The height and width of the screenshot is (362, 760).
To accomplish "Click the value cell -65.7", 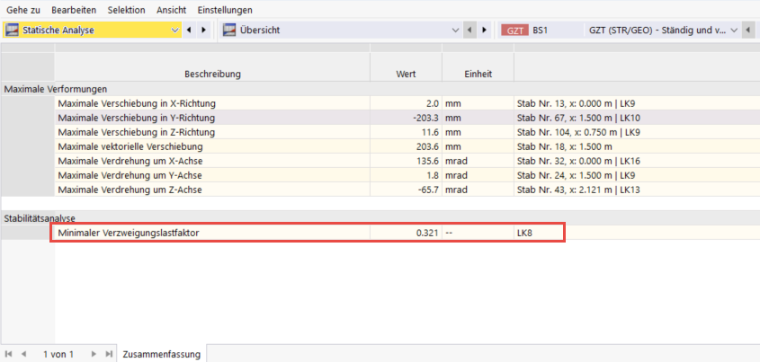I will (406, 190).
